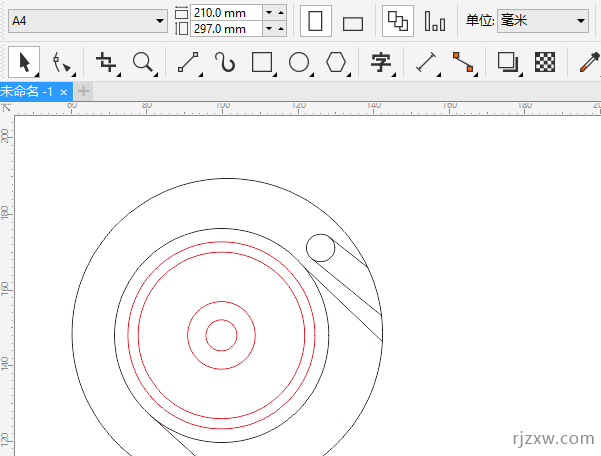Choose the Crop tool
This screenshot has height=456, width=601.
pos(105,63)
